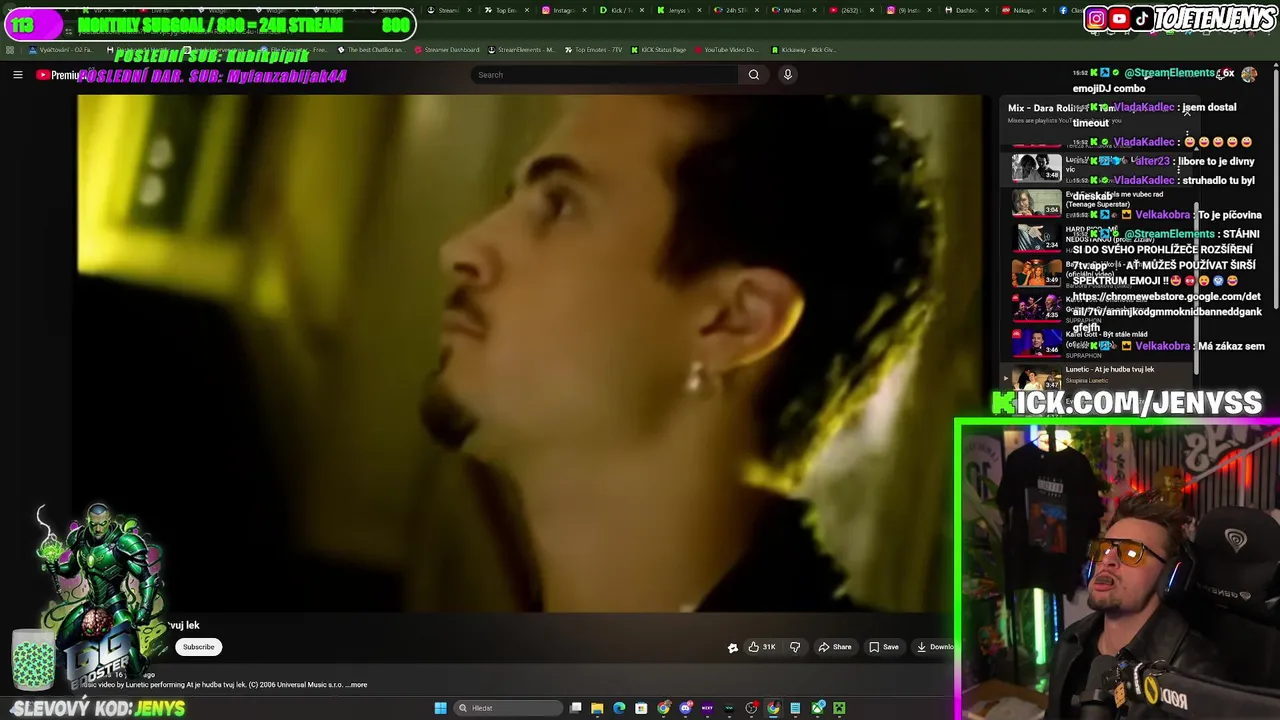The image size is (1280, 720).
Task: Switch to the Nákup browser tab
Action: (x=1022, y=10)
